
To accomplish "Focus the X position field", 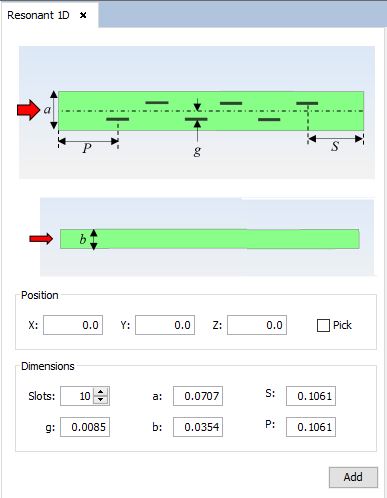I will click(x=73, y=325).
